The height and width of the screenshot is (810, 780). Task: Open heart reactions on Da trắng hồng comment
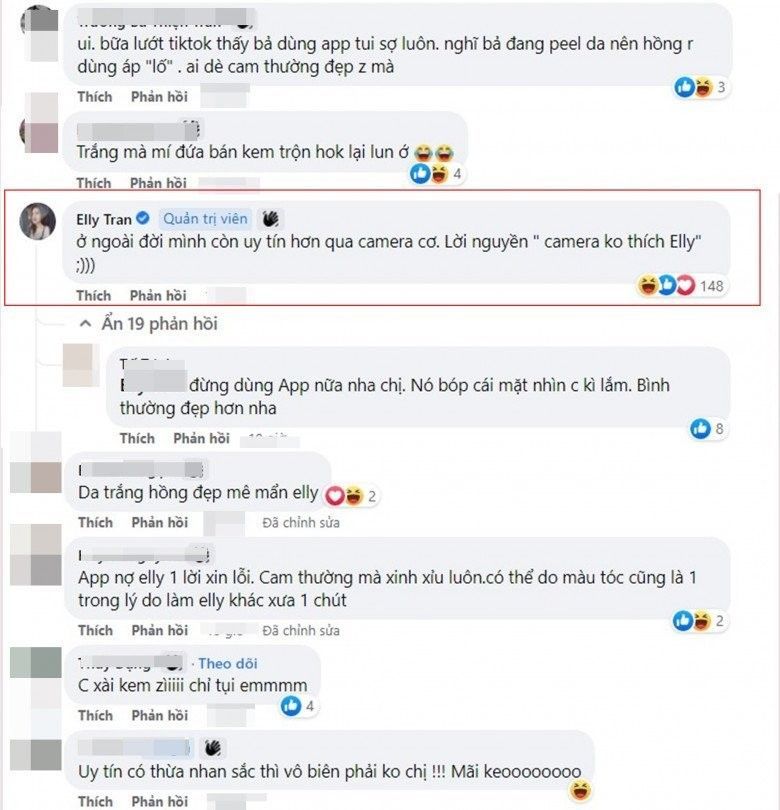click(x=351, y=496)
